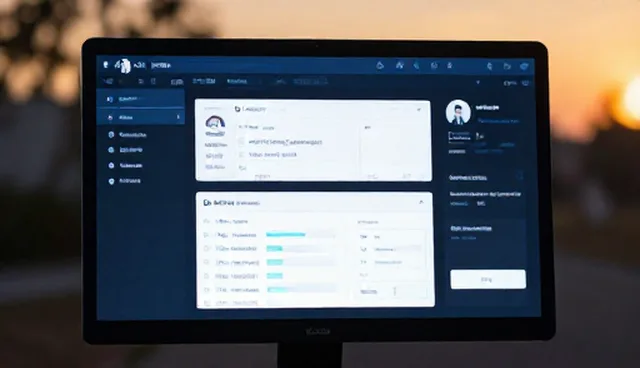Open the third sidebar item with round icon

(x=128, y=135)
